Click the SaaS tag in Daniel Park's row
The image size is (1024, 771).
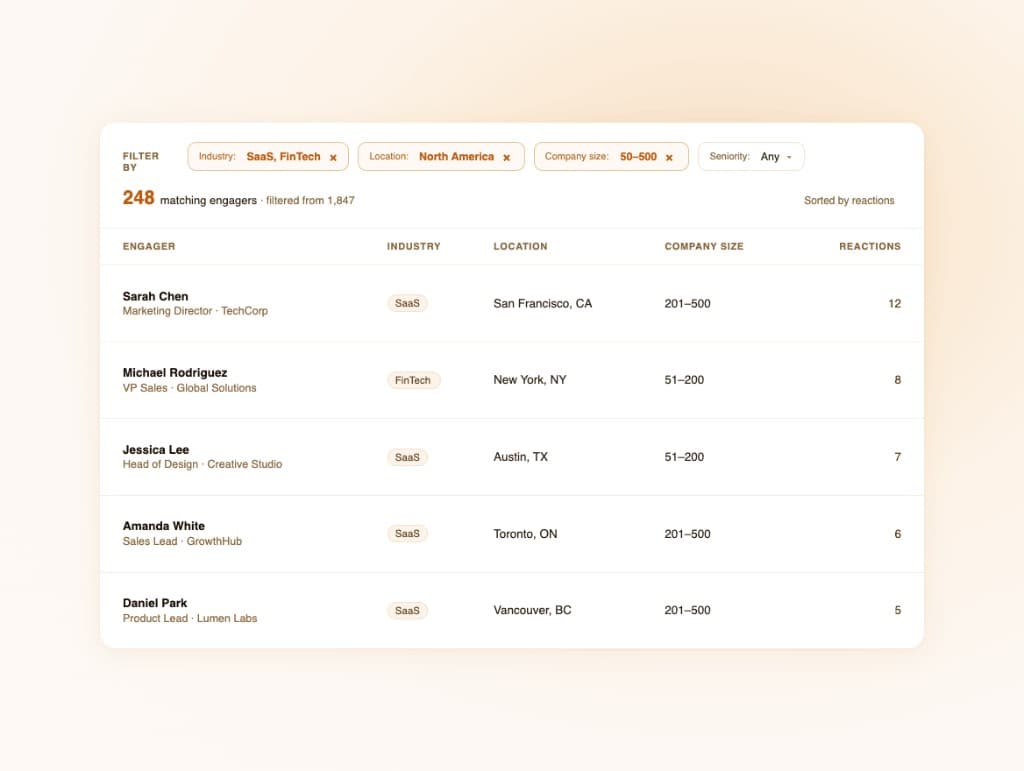(x=407, y=610)
